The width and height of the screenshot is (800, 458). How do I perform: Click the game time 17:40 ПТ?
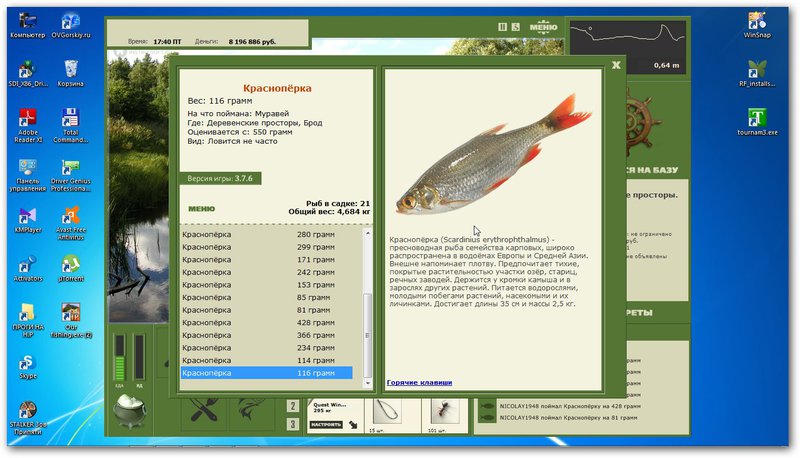(x=167, y=42)
